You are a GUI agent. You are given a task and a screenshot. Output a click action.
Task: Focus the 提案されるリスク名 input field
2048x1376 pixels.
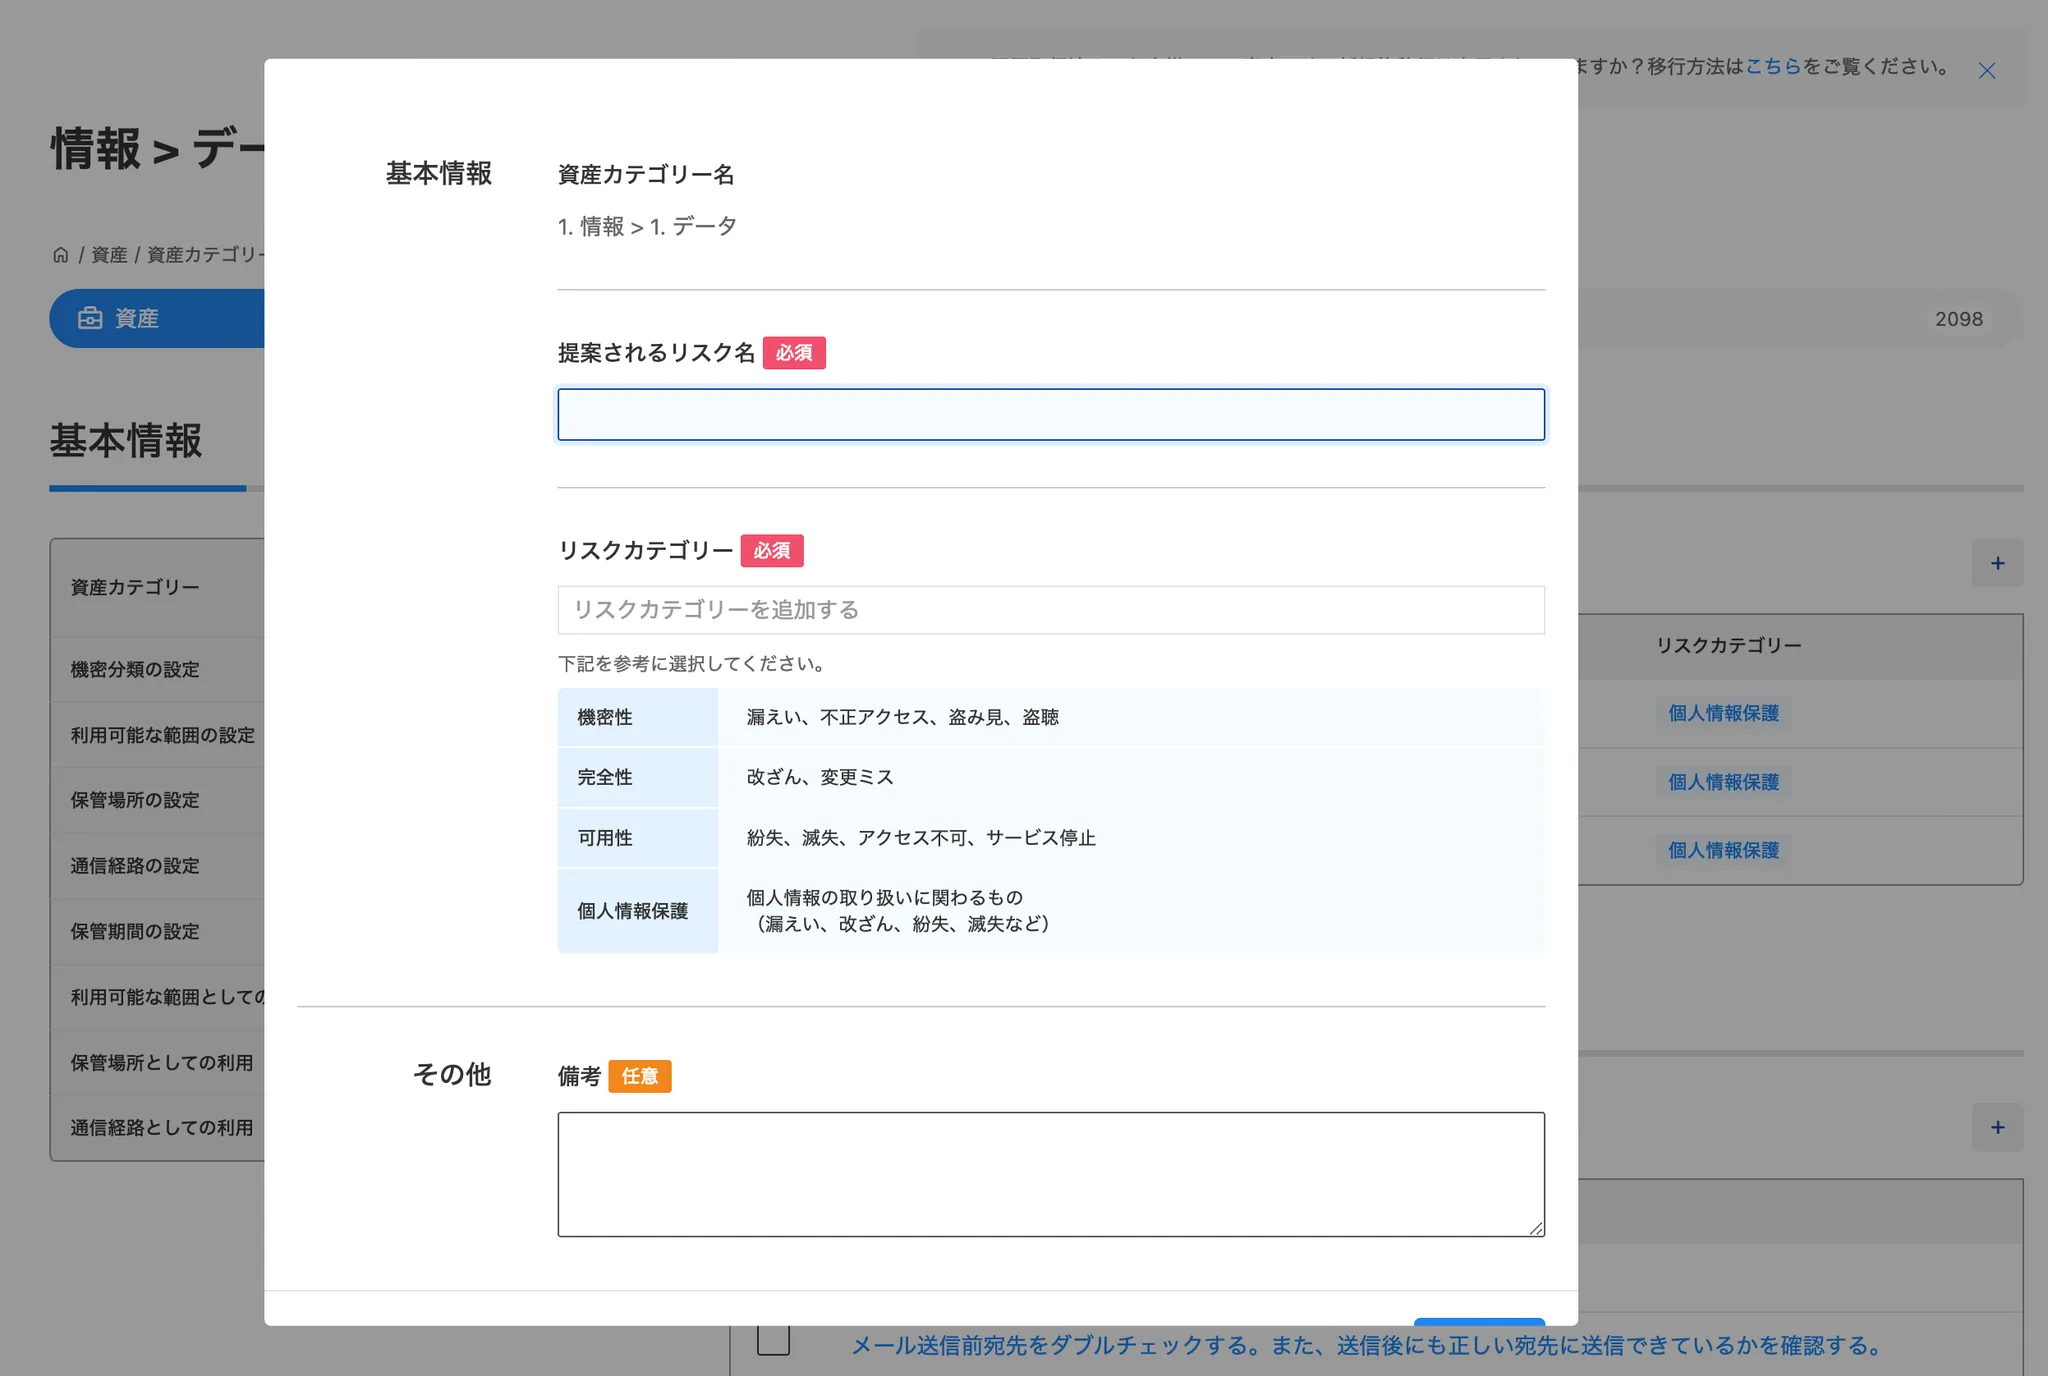(x=1050, y=414)
